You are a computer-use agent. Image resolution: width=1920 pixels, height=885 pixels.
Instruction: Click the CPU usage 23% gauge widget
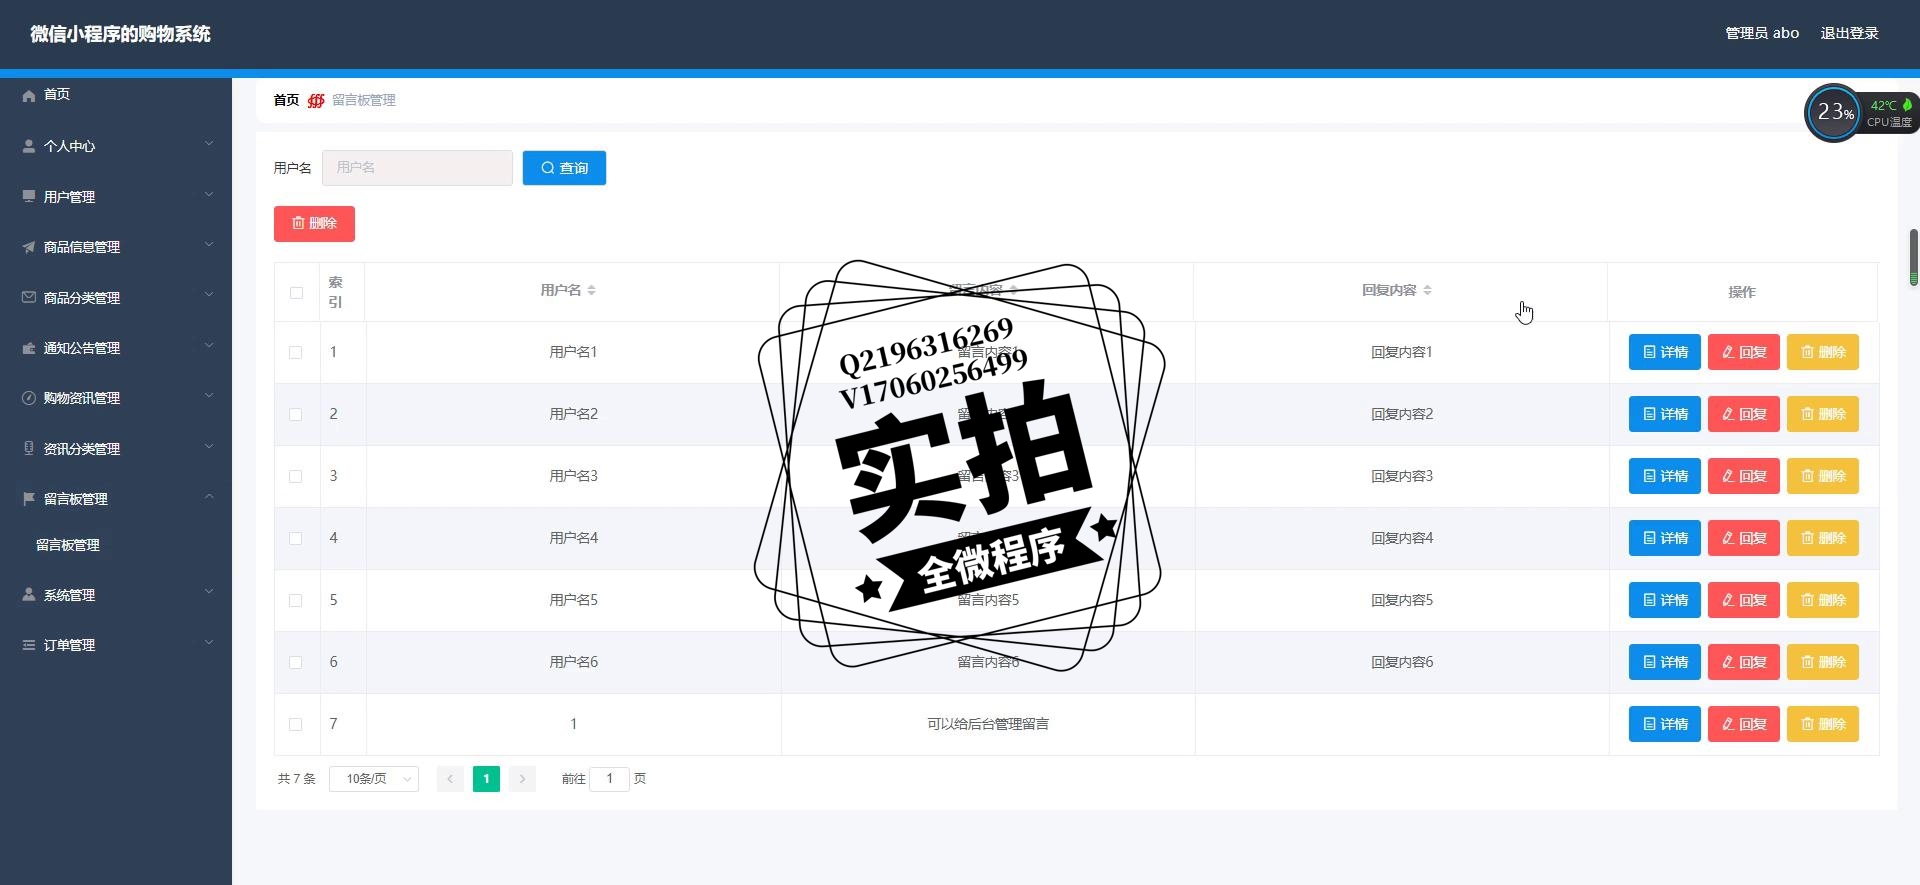point(1833,113)
